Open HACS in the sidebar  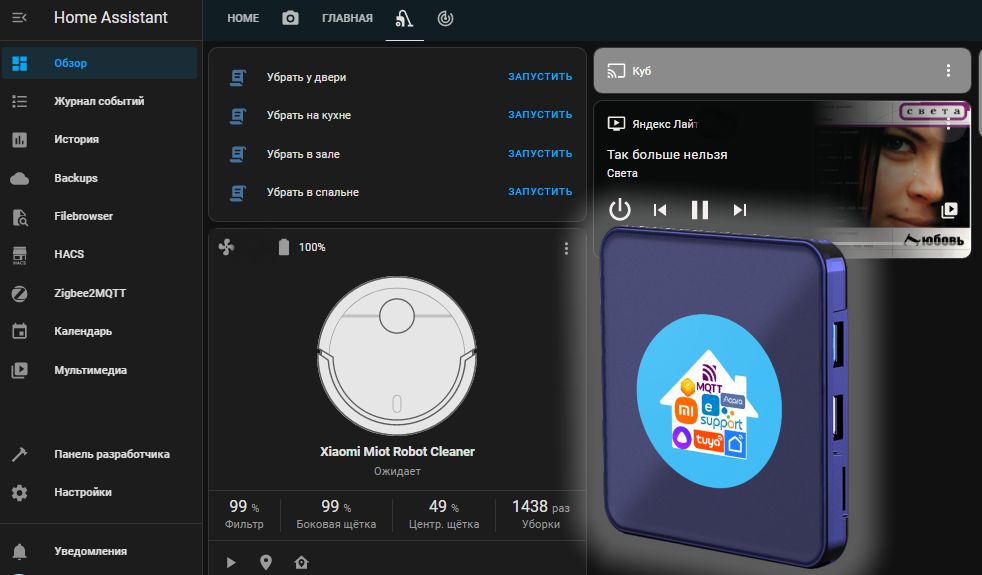tap(99, 254)
